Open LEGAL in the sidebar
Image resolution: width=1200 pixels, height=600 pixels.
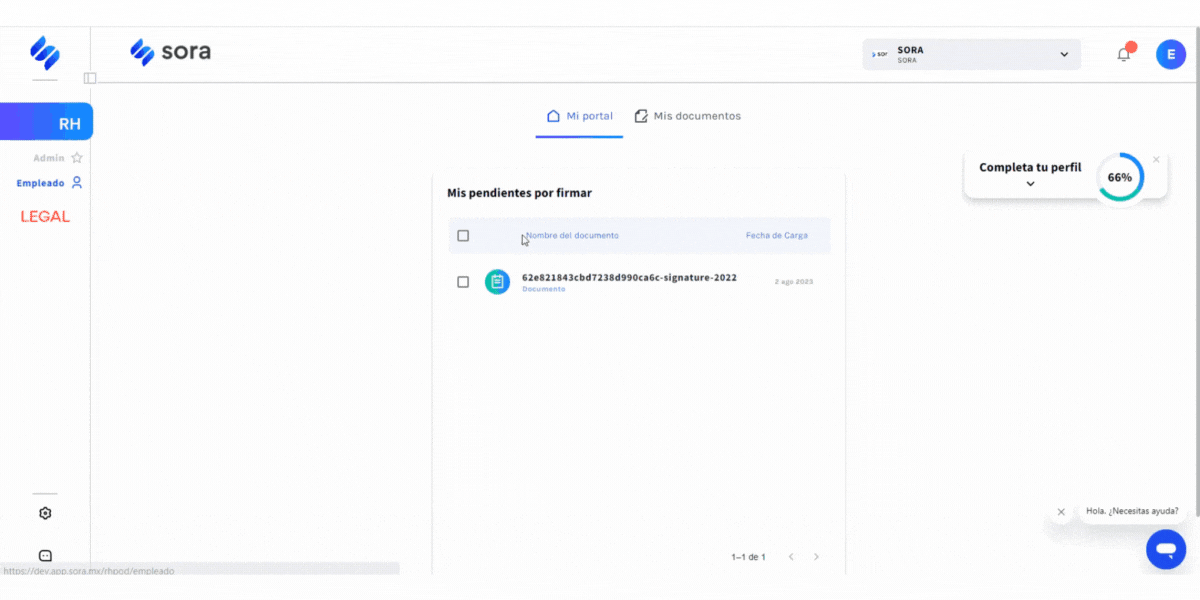[x=44, y=216]
